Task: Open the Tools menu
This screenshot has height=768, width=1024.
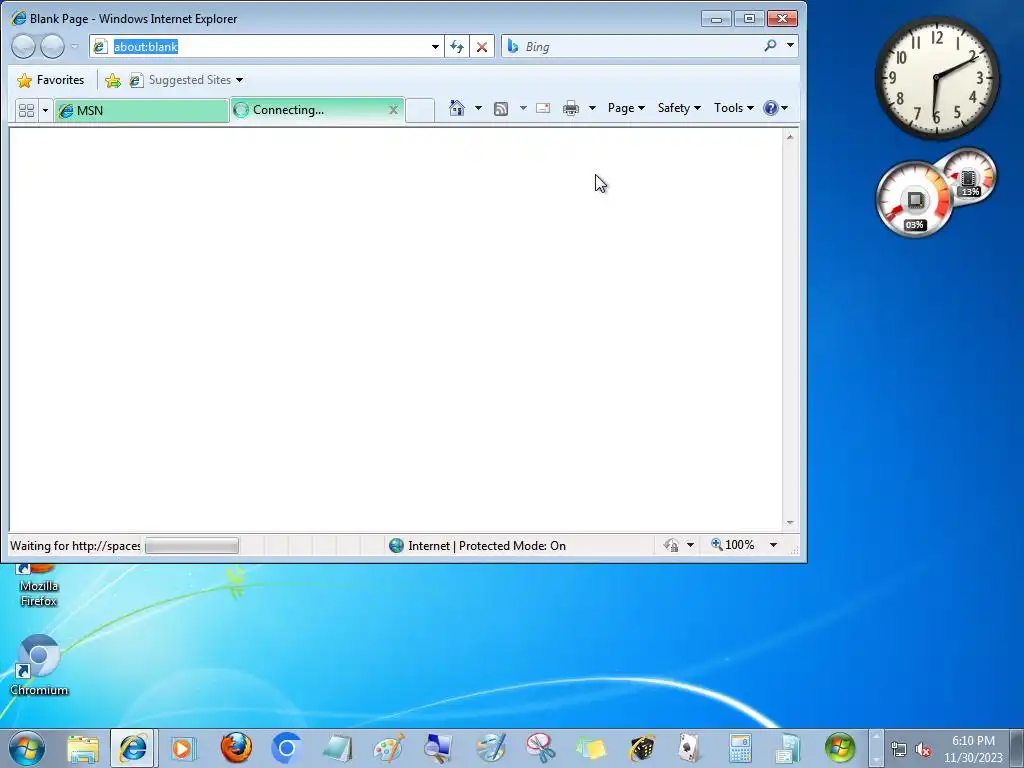Action: pos(733,108)
